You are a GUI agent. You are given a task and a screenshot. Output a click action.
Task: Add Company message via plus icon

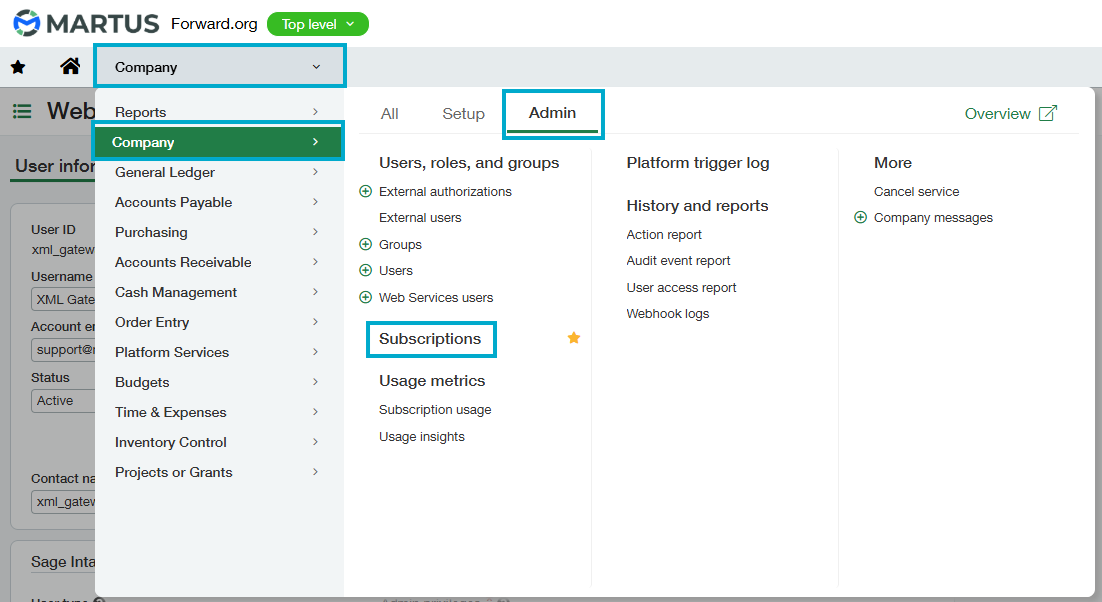860,218
